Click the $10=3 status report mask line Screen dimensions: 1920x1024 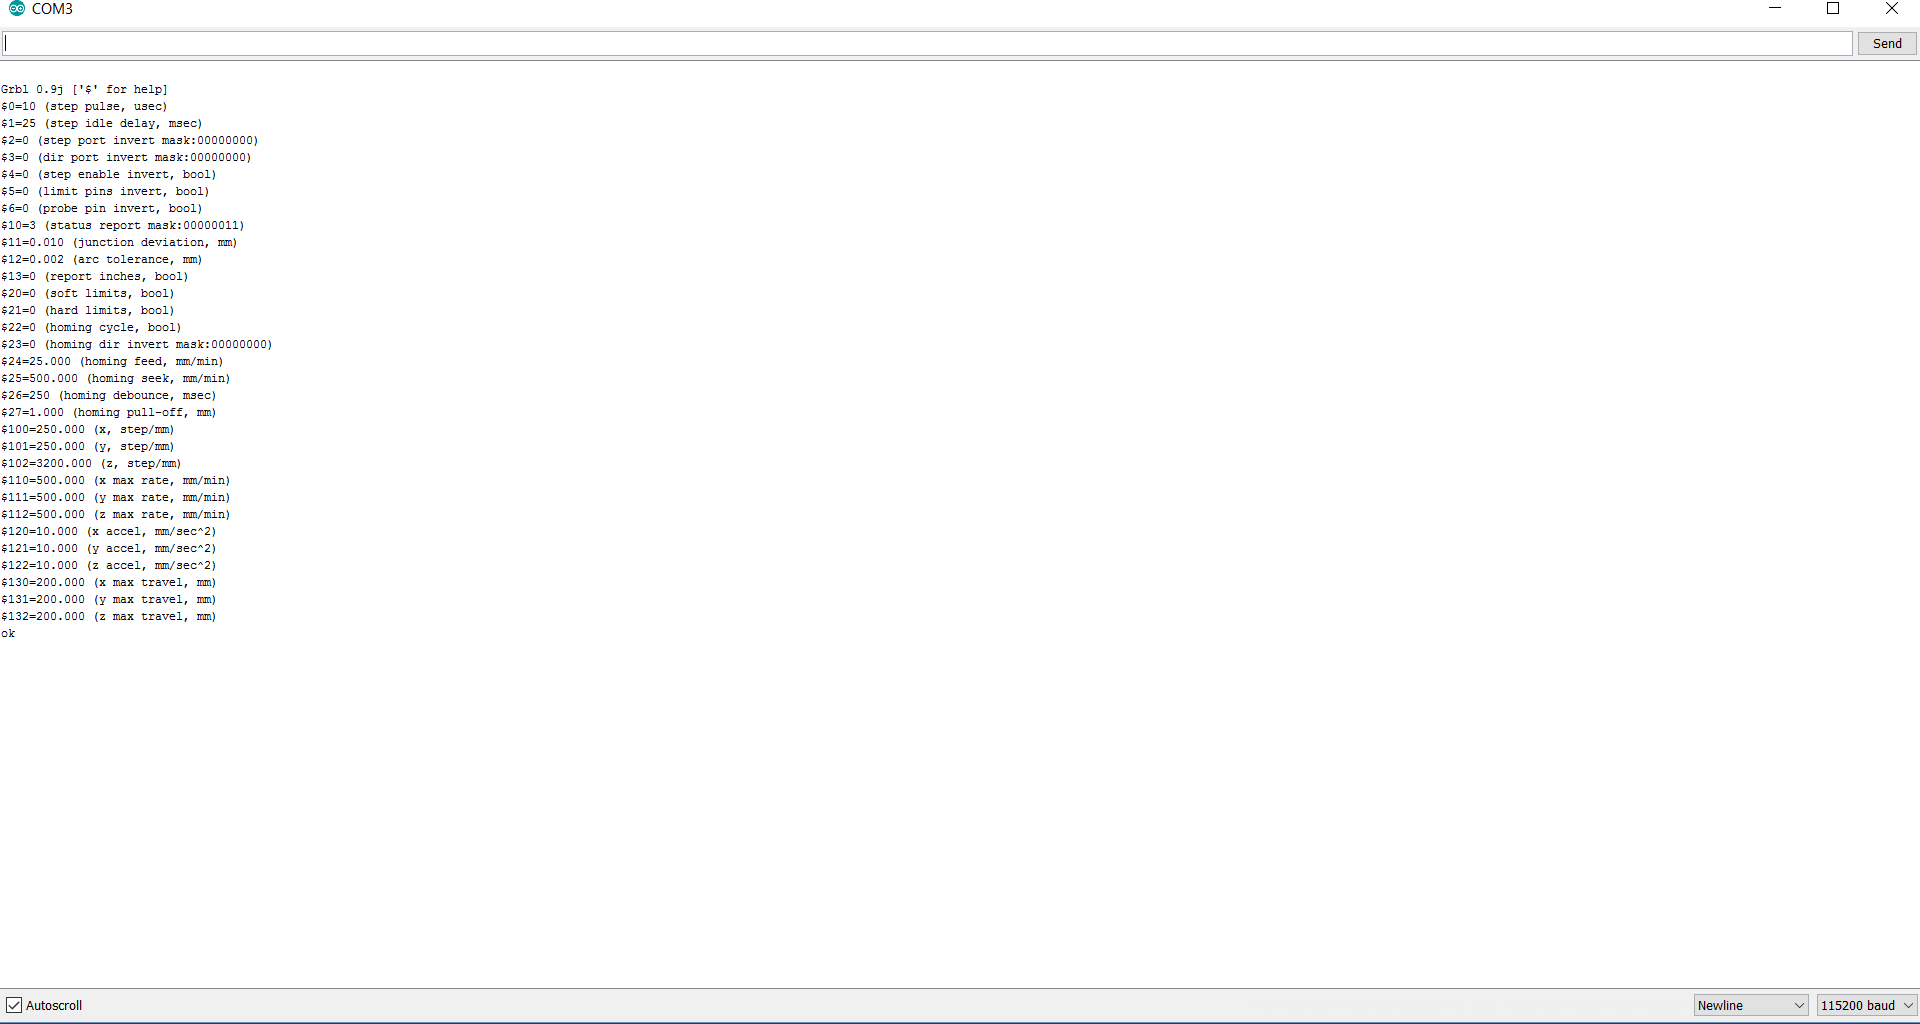[x=122, y=226]
